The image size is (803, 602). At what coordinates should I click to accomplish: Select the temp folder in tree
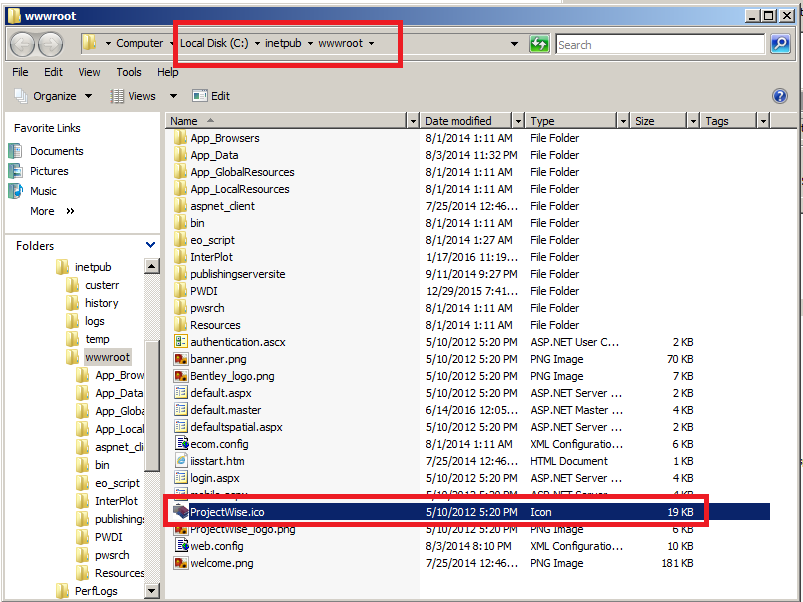point(97,339)
